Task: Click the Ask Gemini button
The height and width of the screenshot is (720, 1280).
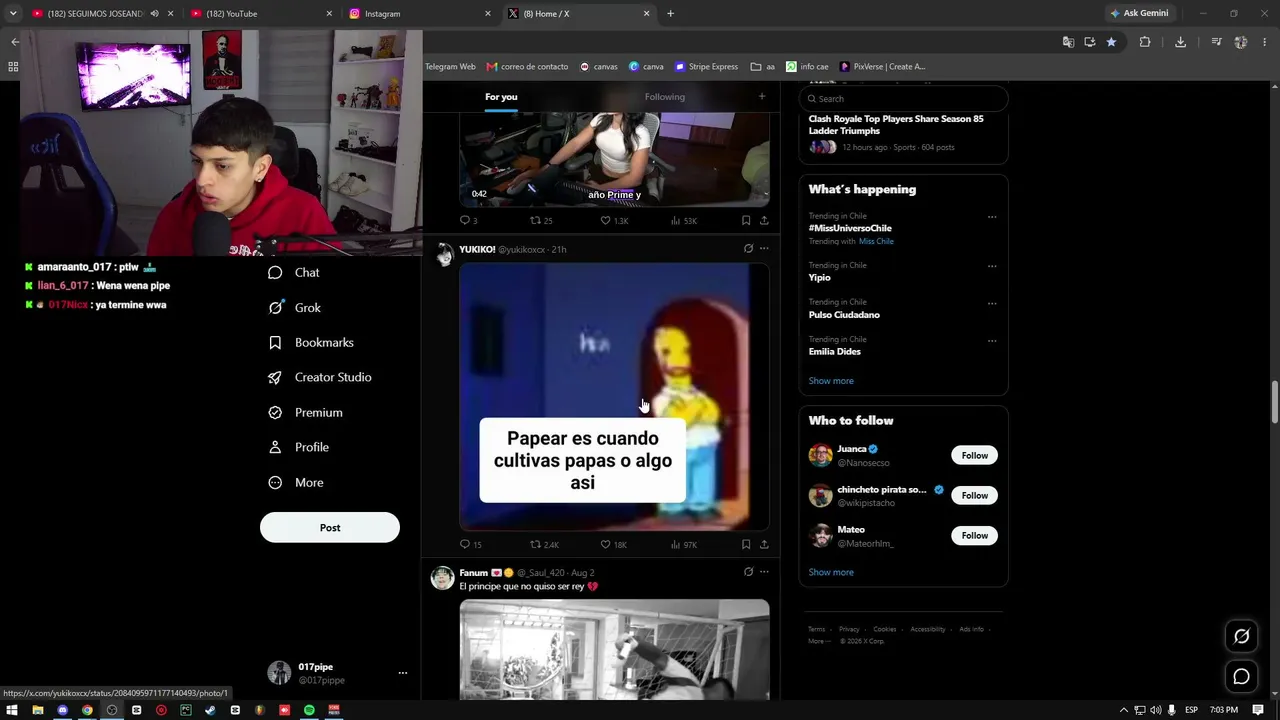Action: tap(1139, 14)
